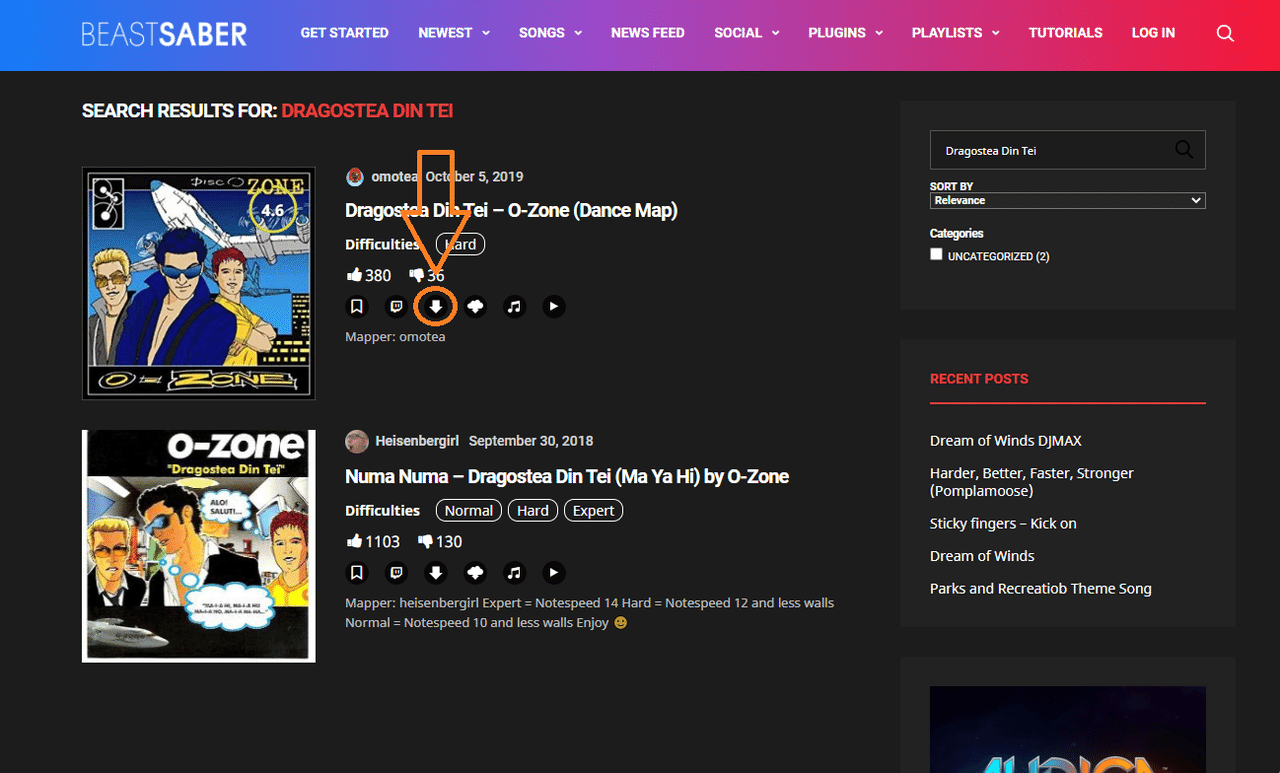Check the UNCATEGORIZED category checkbox
The image size is (1280, 773).
click(x=936, y=254)
